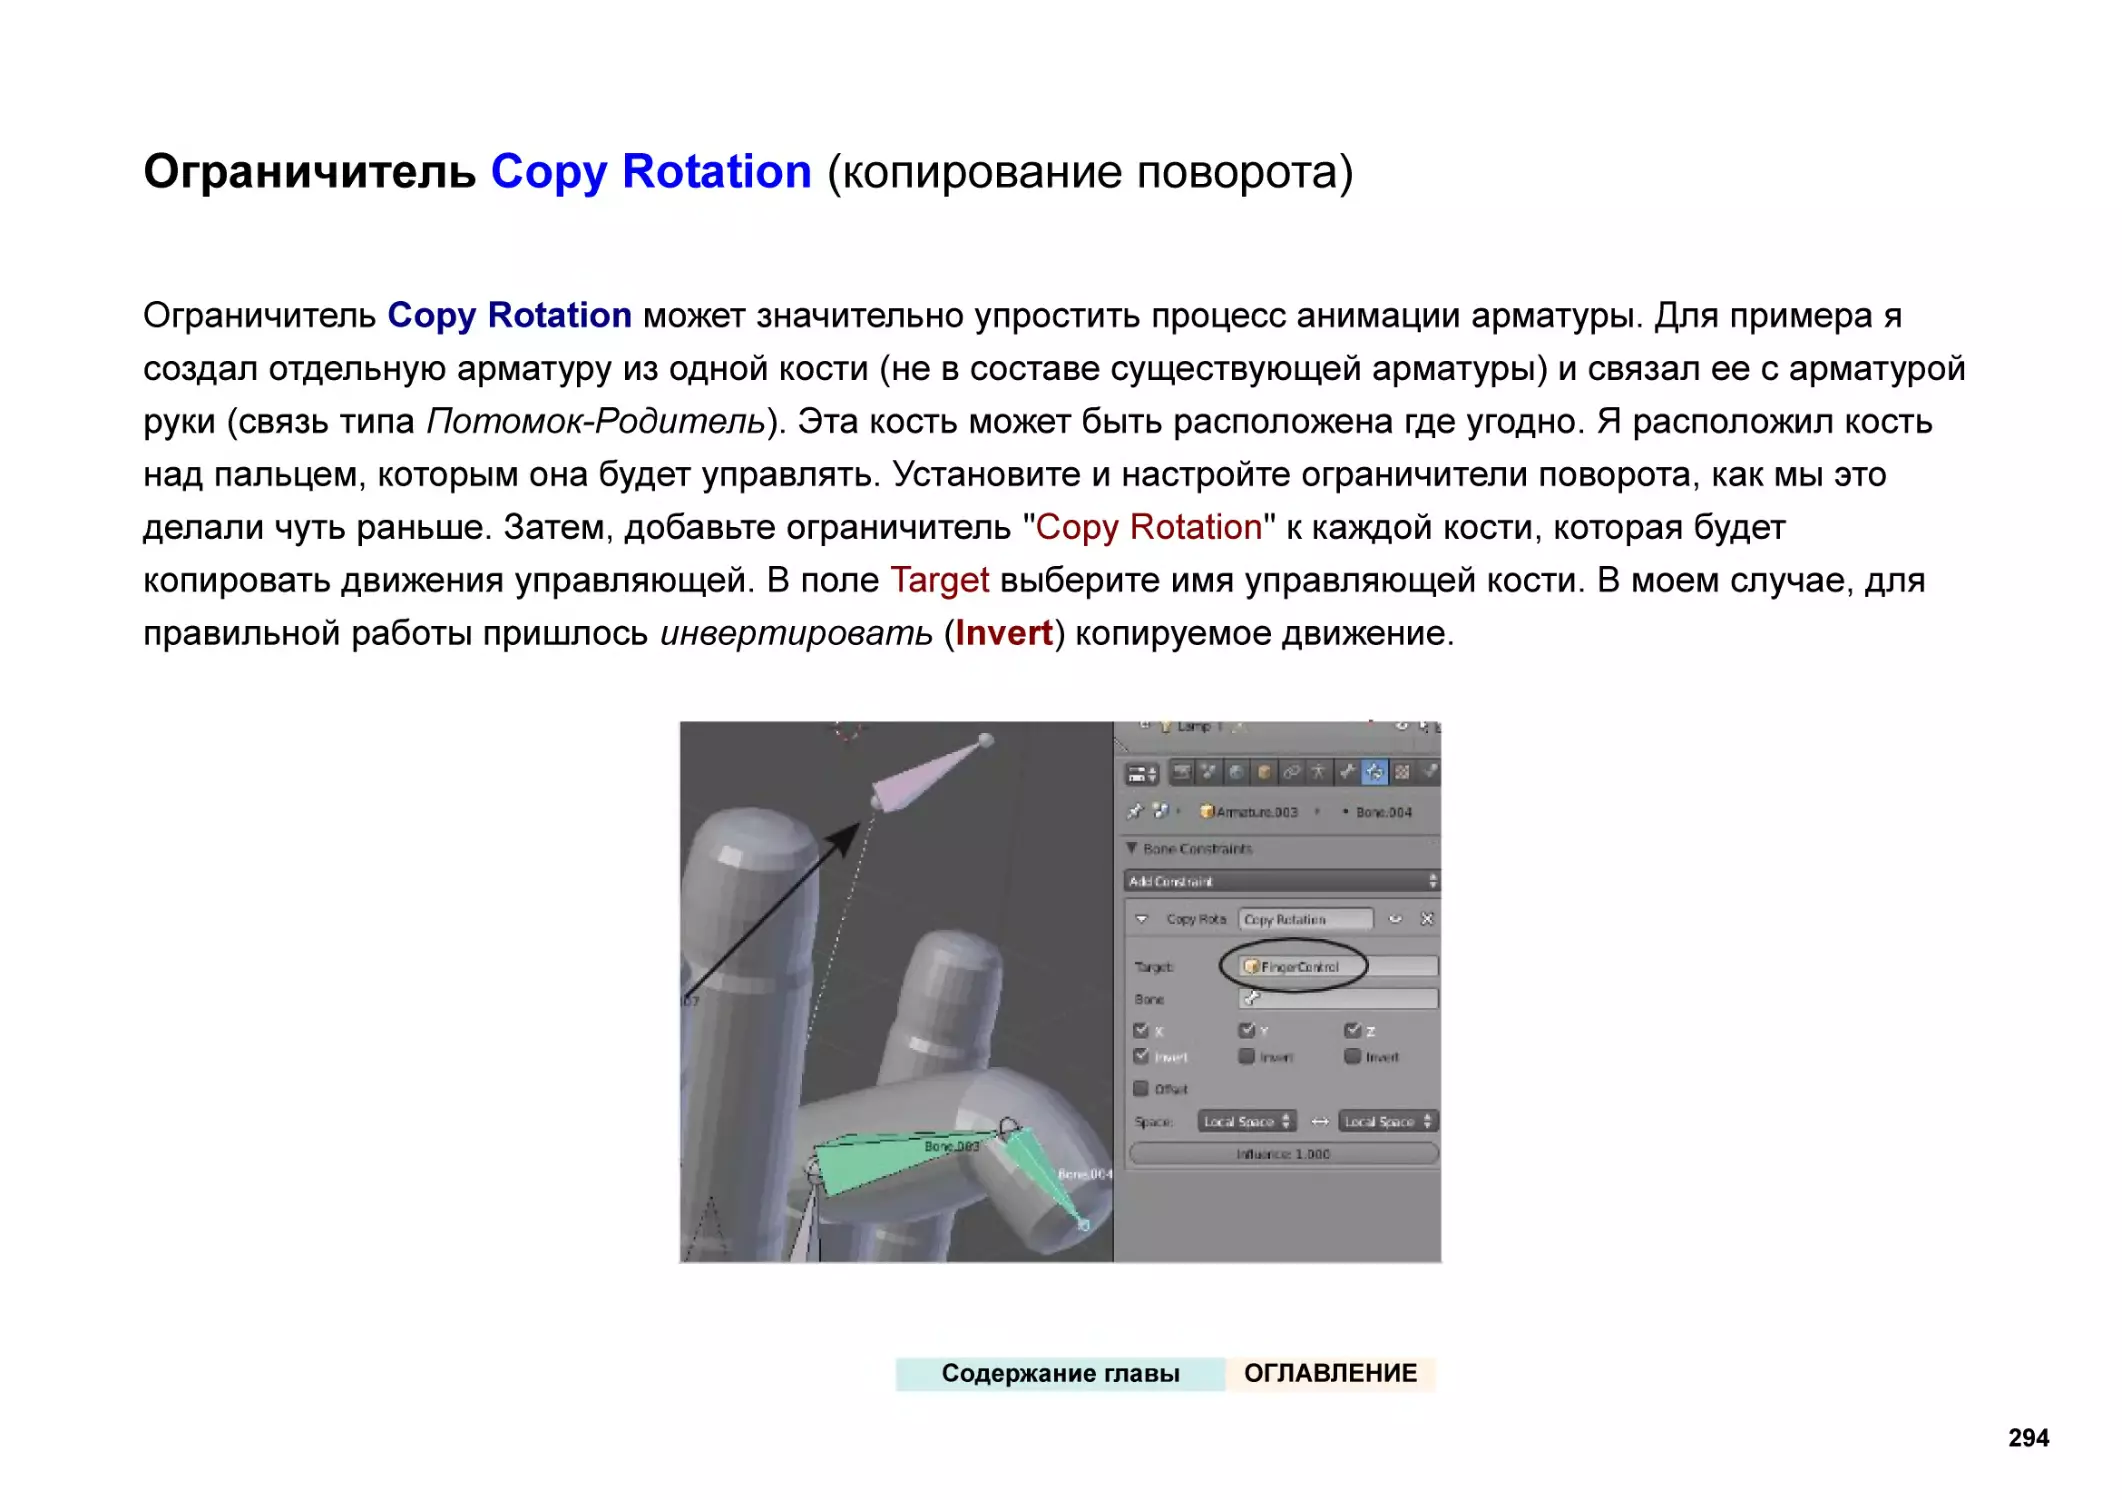Screen dimensions: 2122x1500
Task: Open the second Local Space dropdown after arrows
Action: coord(1388,1121)
